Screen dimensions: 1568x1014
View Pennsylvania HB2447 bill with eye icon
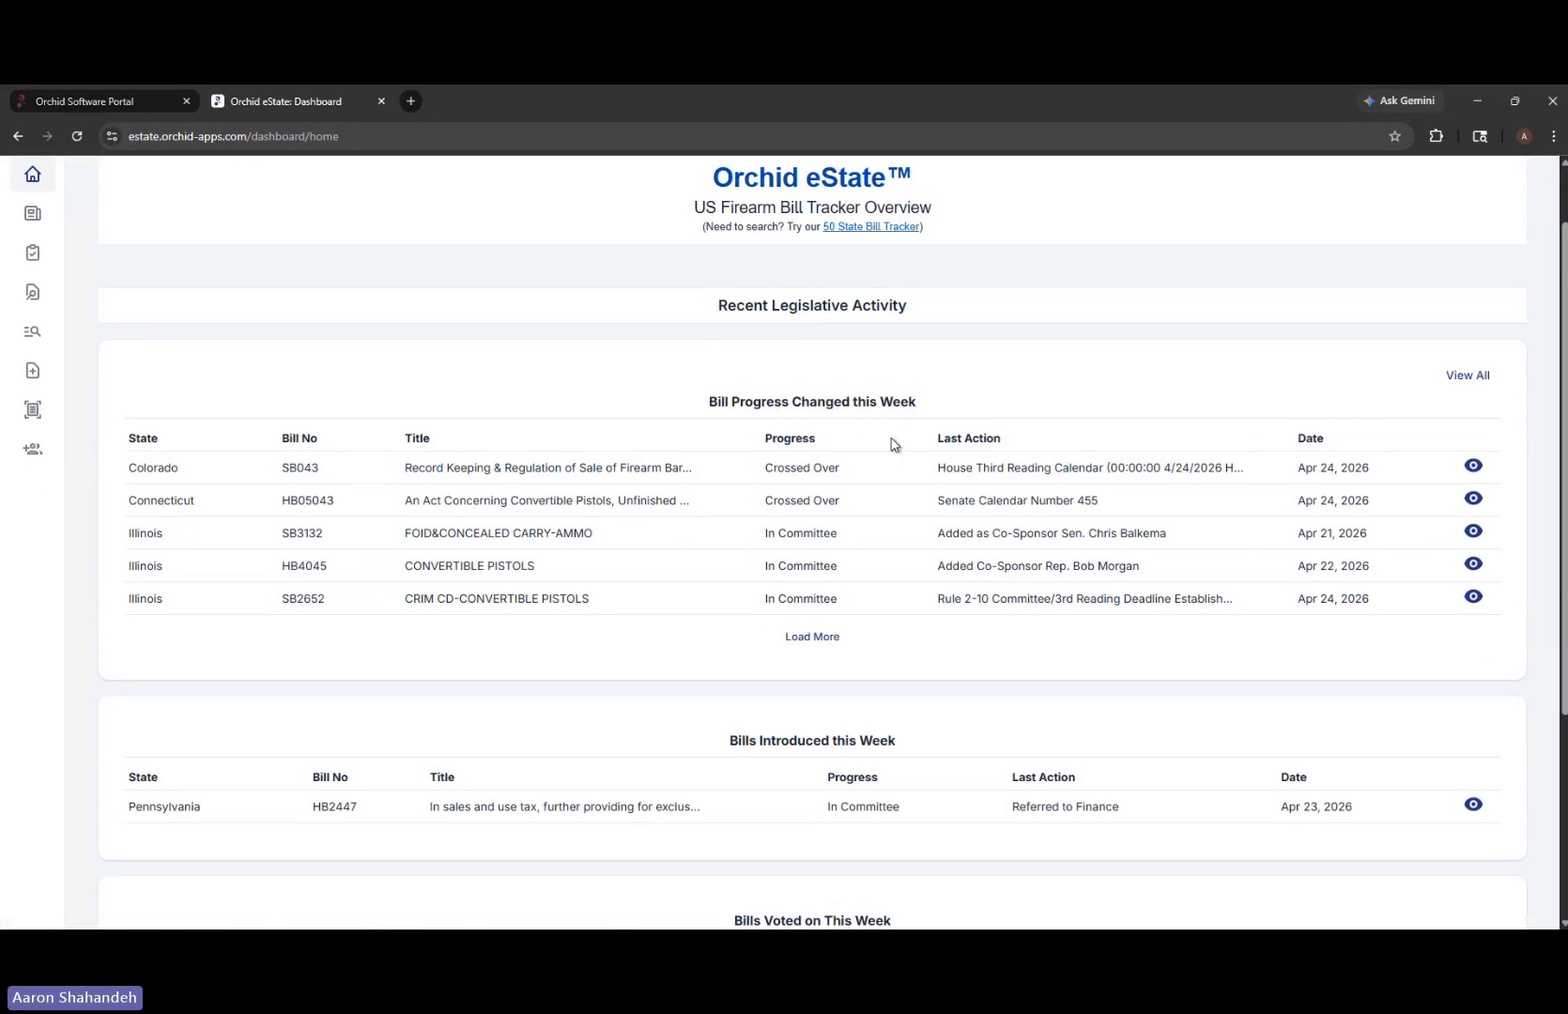[x=1473, y=805]
